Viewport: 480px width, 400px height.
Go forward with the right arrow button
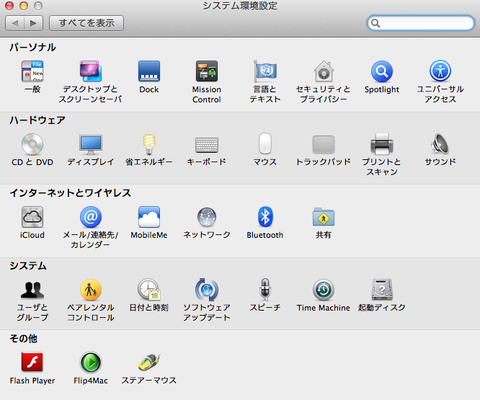click(x=33, y=23)
